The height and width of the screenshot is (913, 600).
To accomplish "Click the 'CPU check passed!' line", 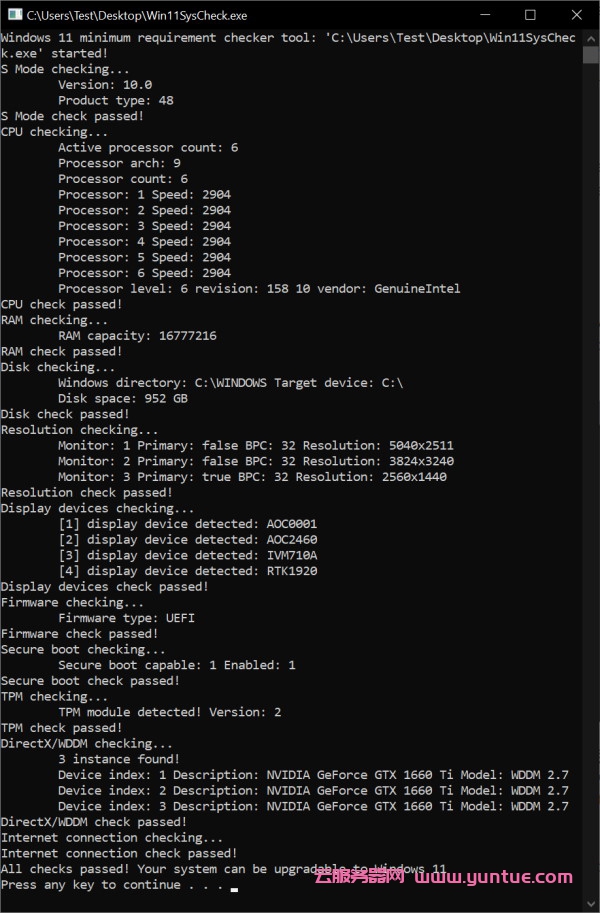I will tap(62, 304).
